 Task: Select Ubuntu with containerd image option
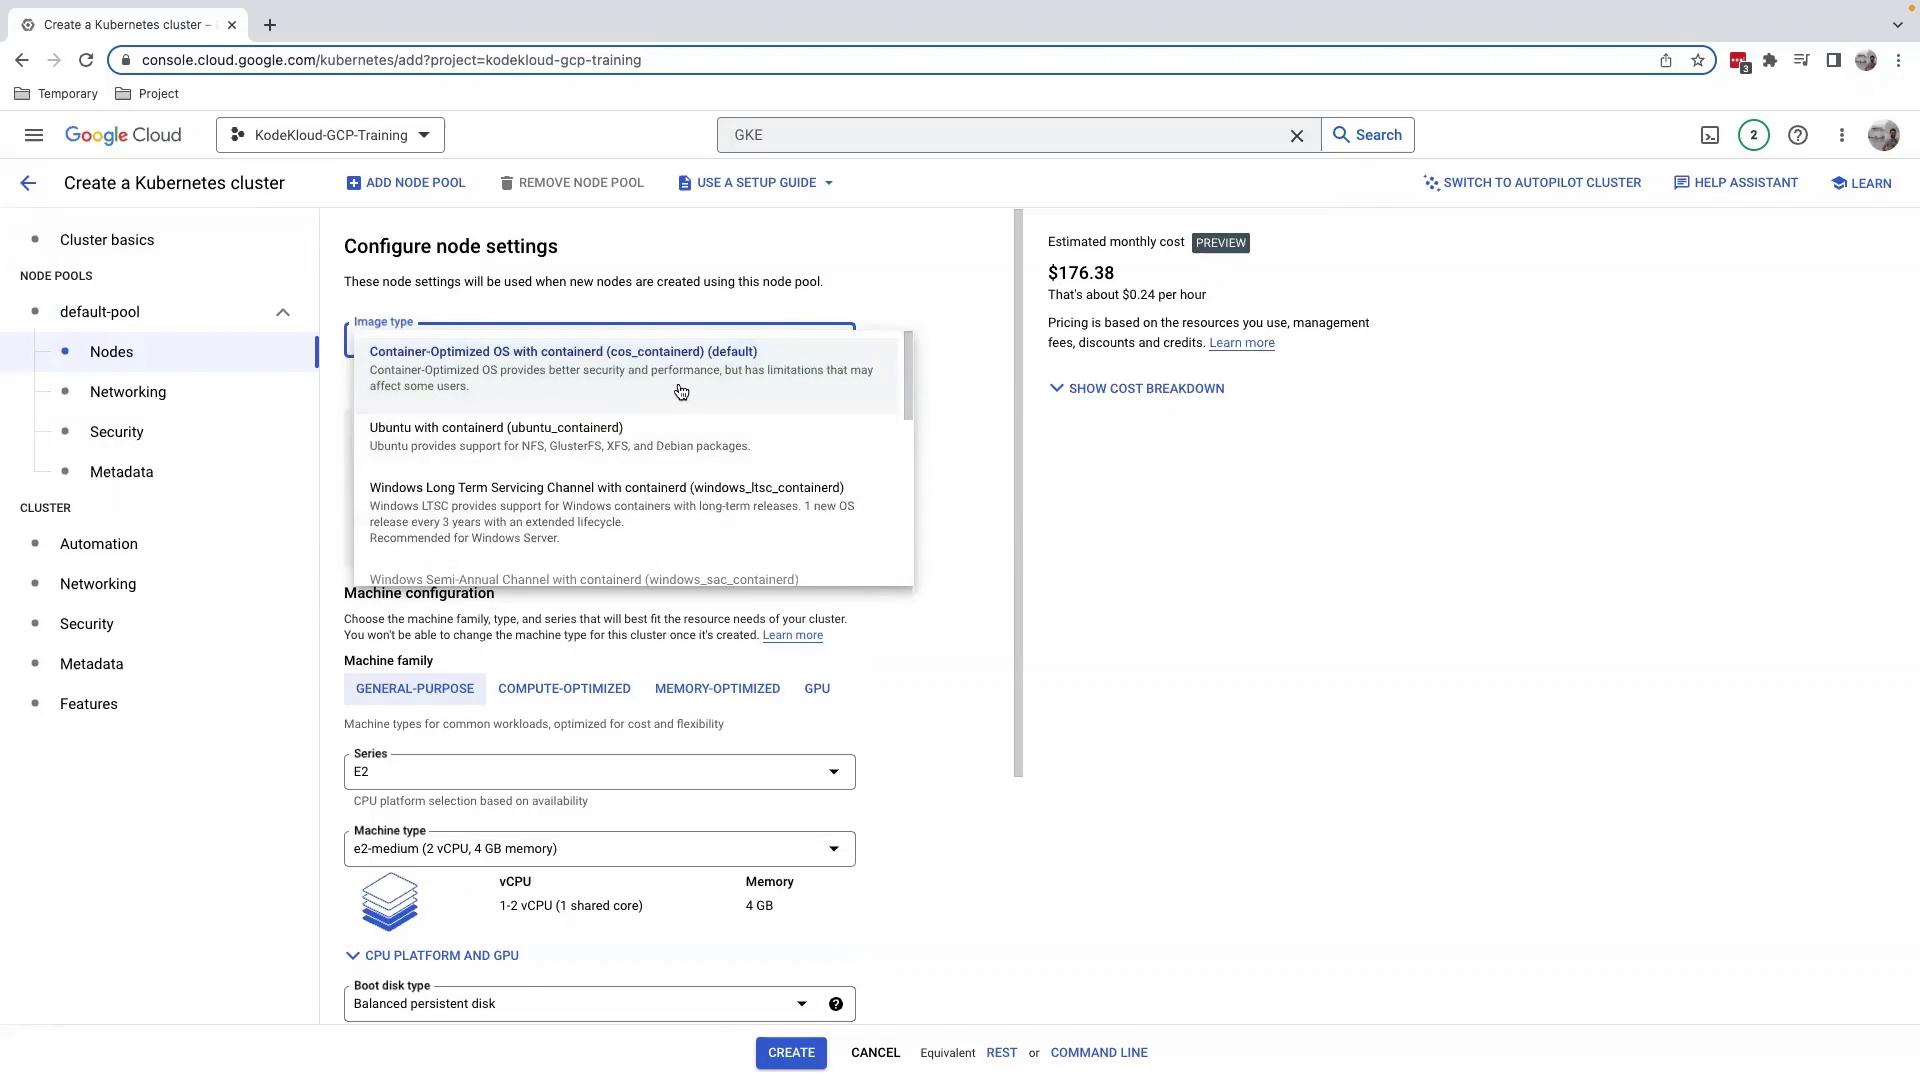[496, 428]
